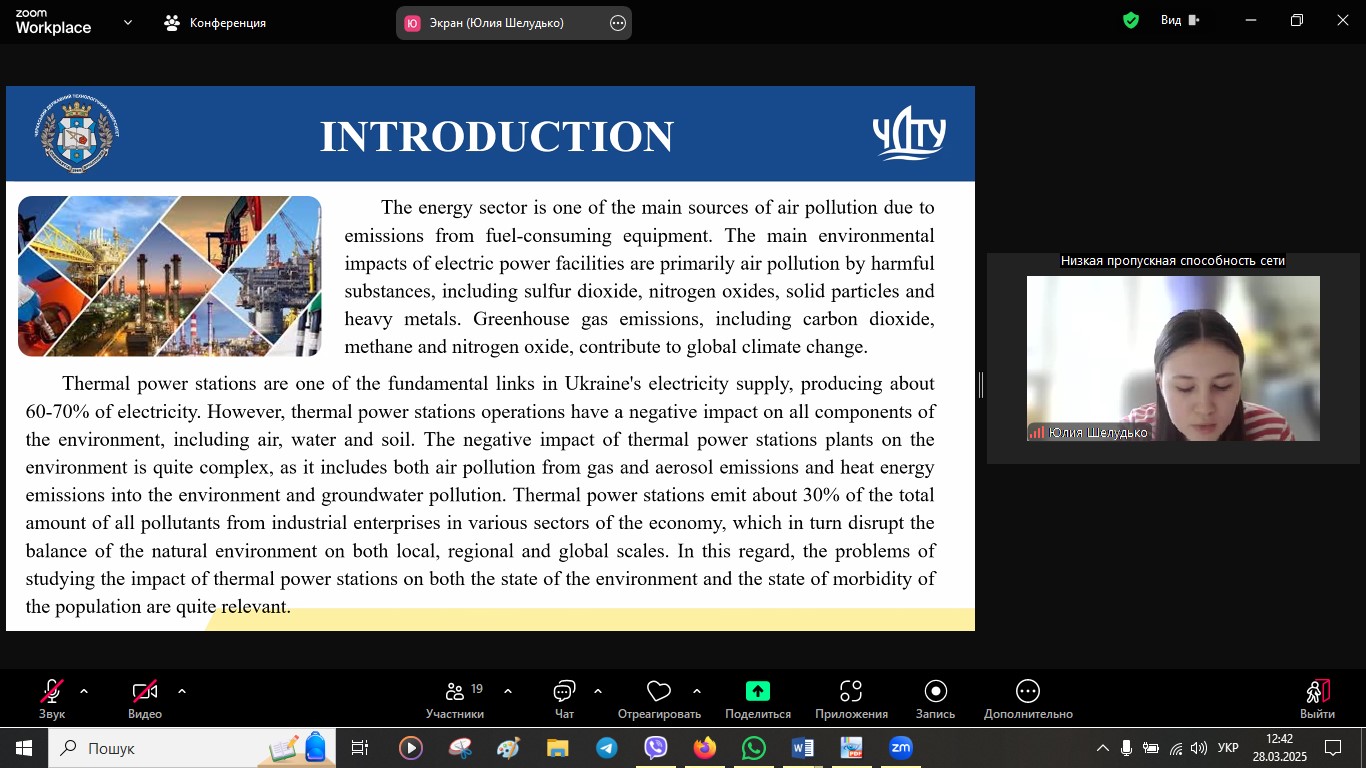Viewport: 1366px width, 768px height.
Task: Open the Zoom Workplace dropdown chevron
Action: coord(128,22)
